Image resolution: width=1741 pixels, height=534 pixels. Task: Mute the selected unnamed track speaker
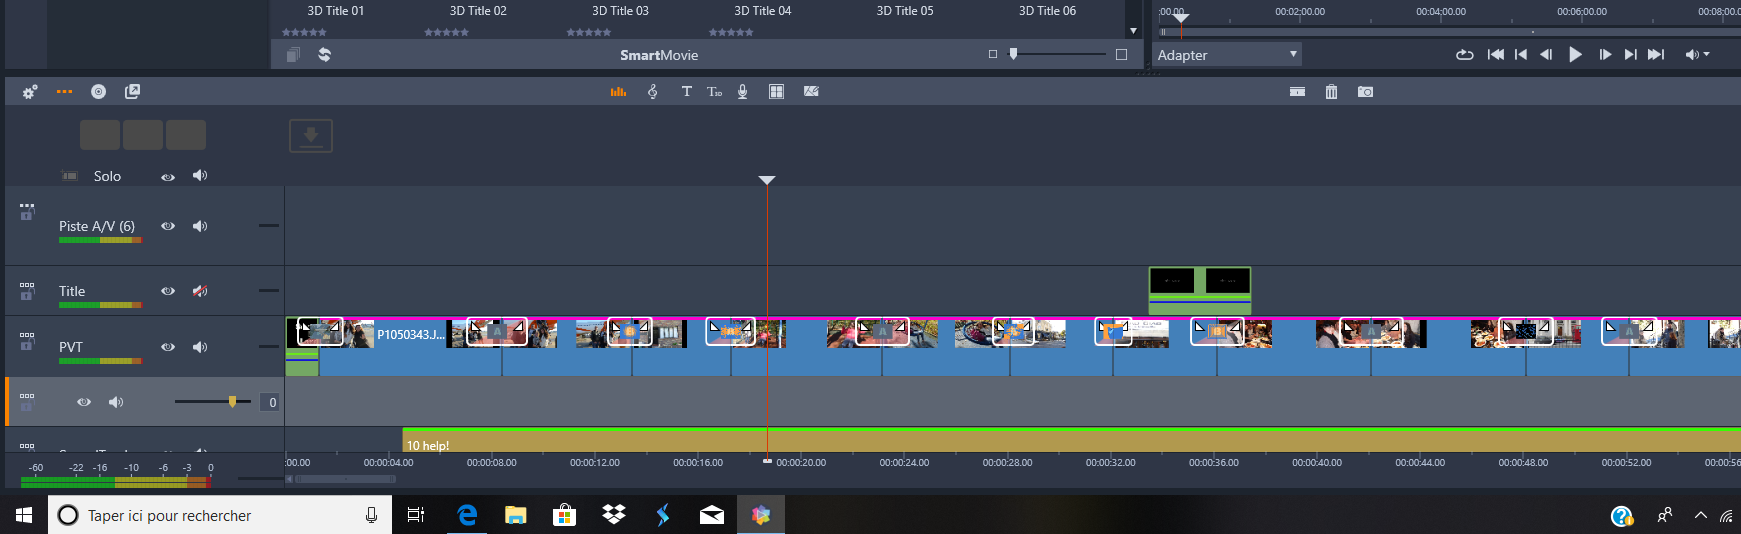pyautogui.click(x=116, y=402)
